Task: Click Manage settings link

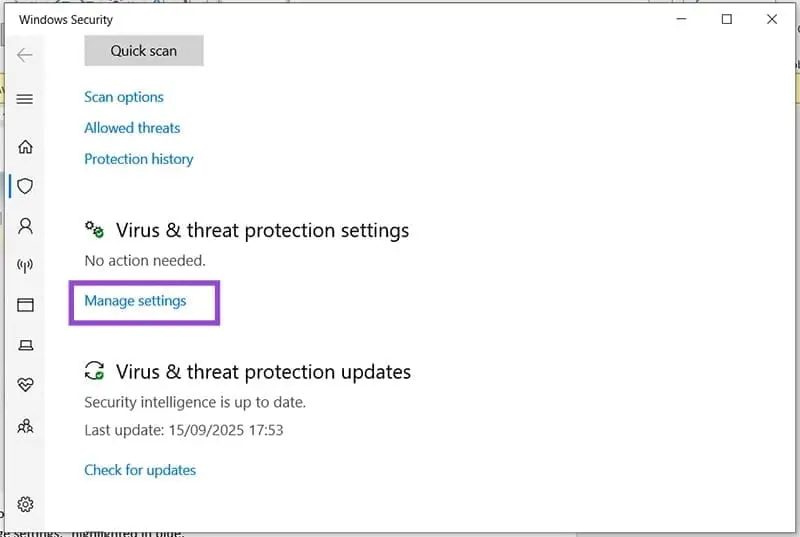Action: pyautogui.click(x=135, y=300)
